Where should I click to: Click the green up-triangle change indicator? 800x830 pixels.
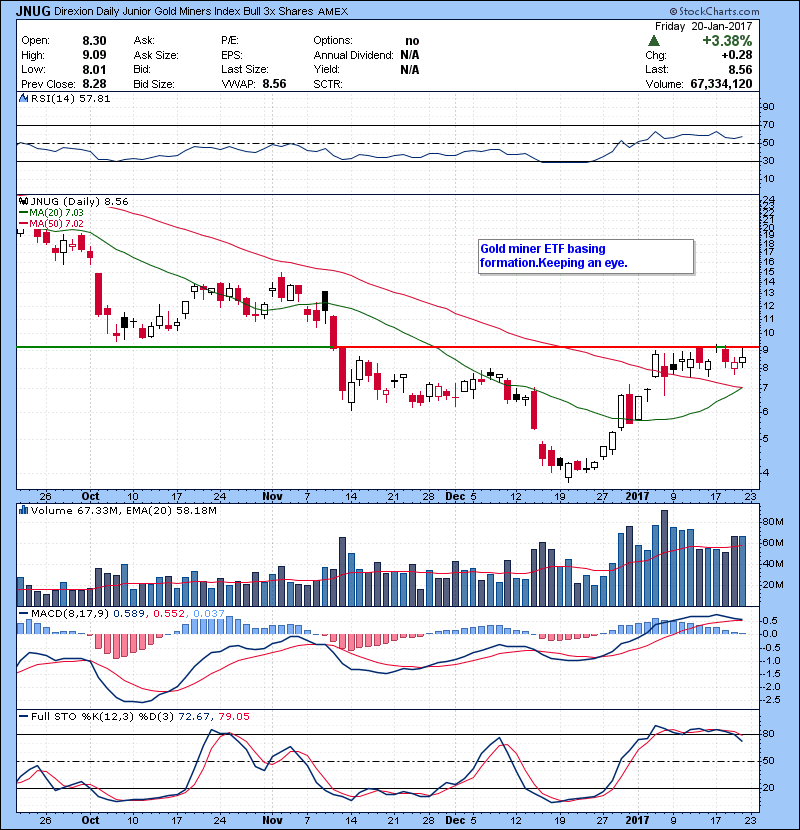point(654,41)
